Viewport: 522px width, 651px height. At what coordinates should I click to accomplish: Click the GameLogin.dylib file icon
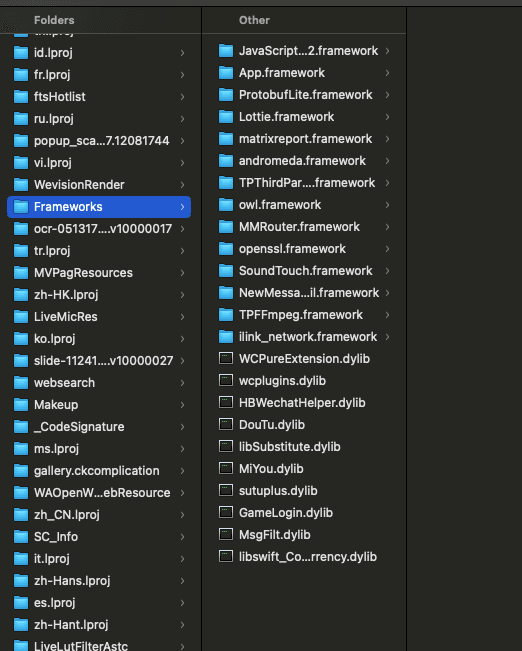click(x=226, y=512)
